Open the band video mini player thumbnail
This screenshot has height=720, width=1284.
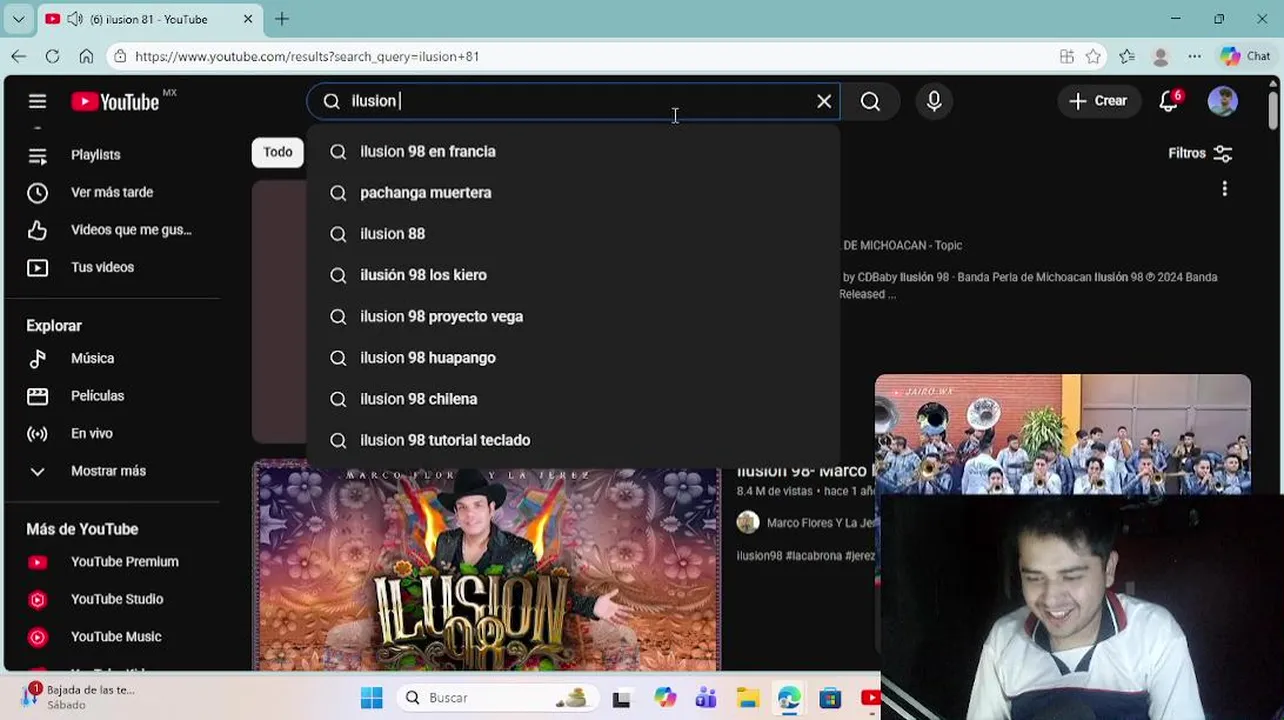[1062, 435]
